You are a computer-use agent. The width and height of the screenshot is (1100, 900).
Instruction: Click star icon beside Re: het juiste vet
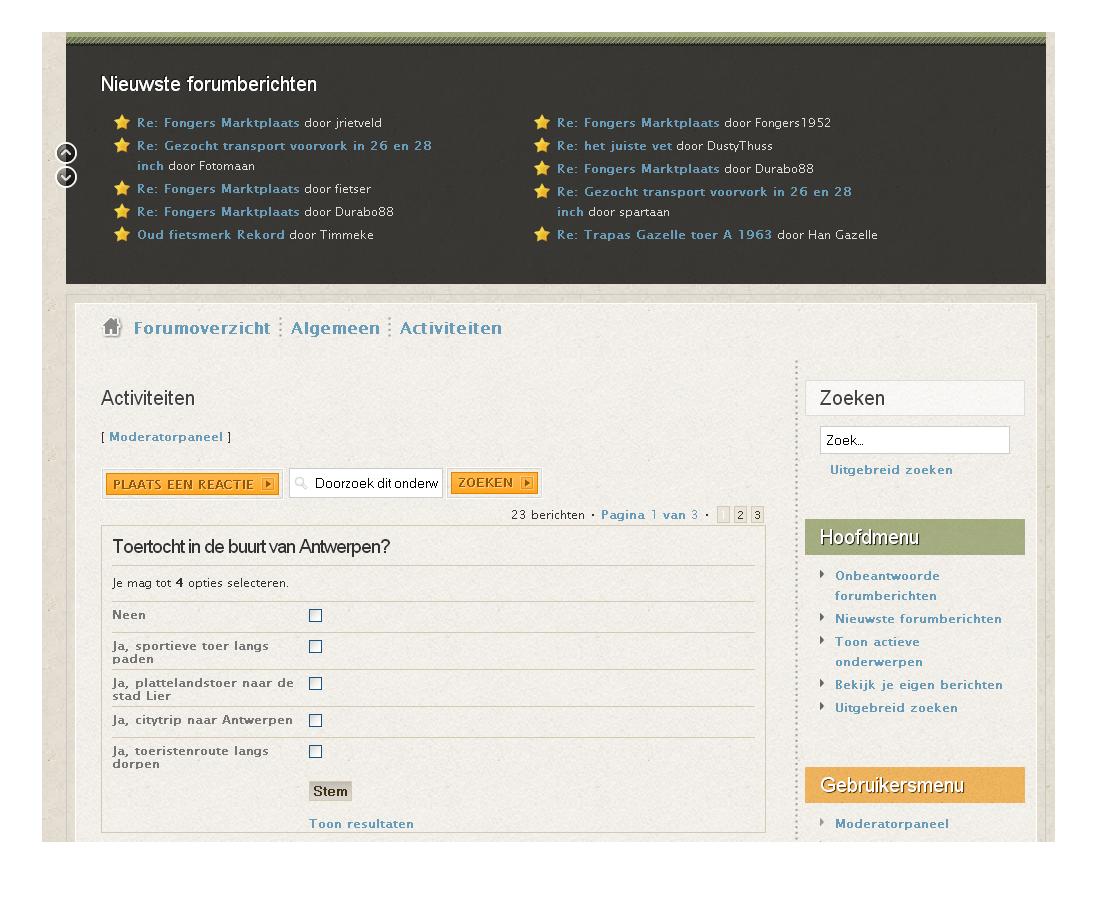click(x=542, y=146)
